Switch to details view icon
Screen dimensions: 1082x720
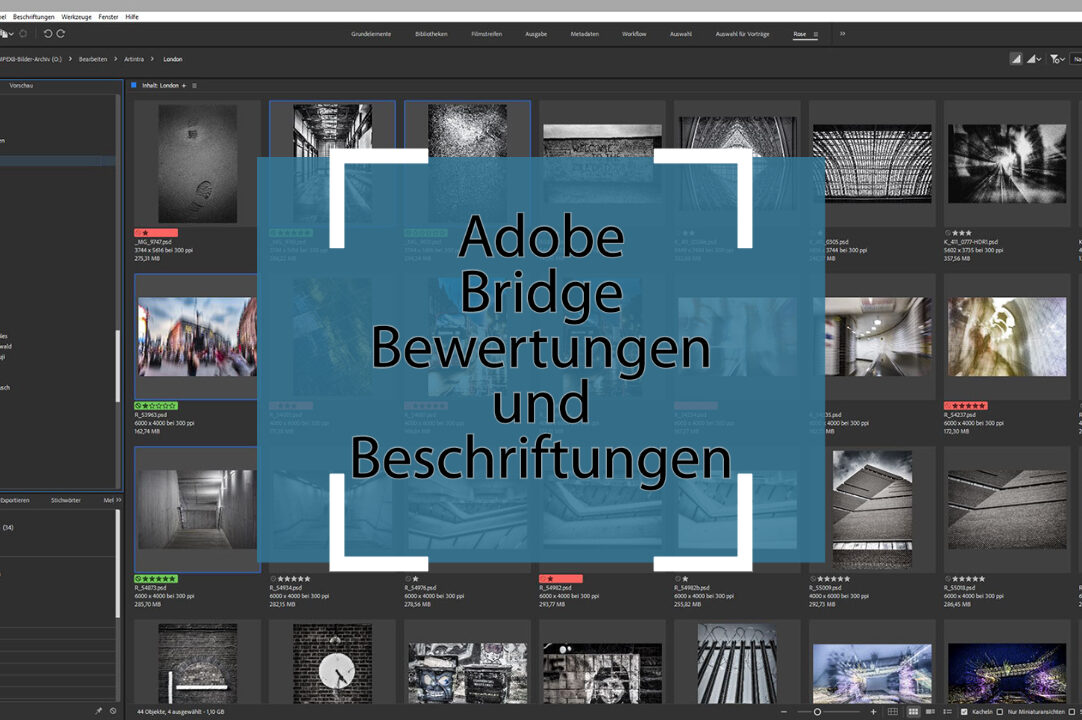click(930, 712)
